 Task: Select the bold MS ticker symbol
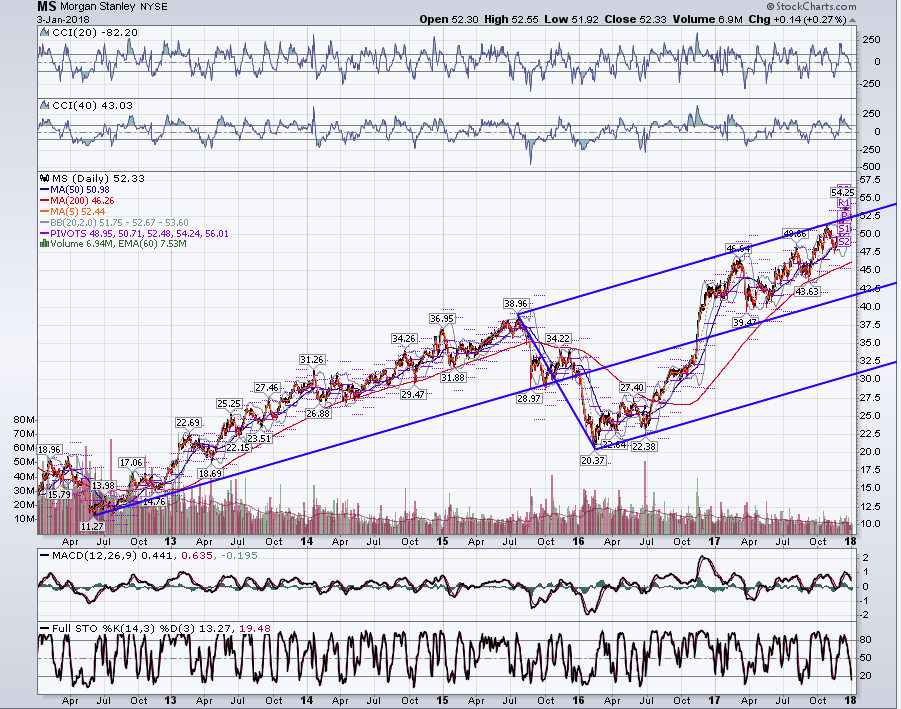47,7
